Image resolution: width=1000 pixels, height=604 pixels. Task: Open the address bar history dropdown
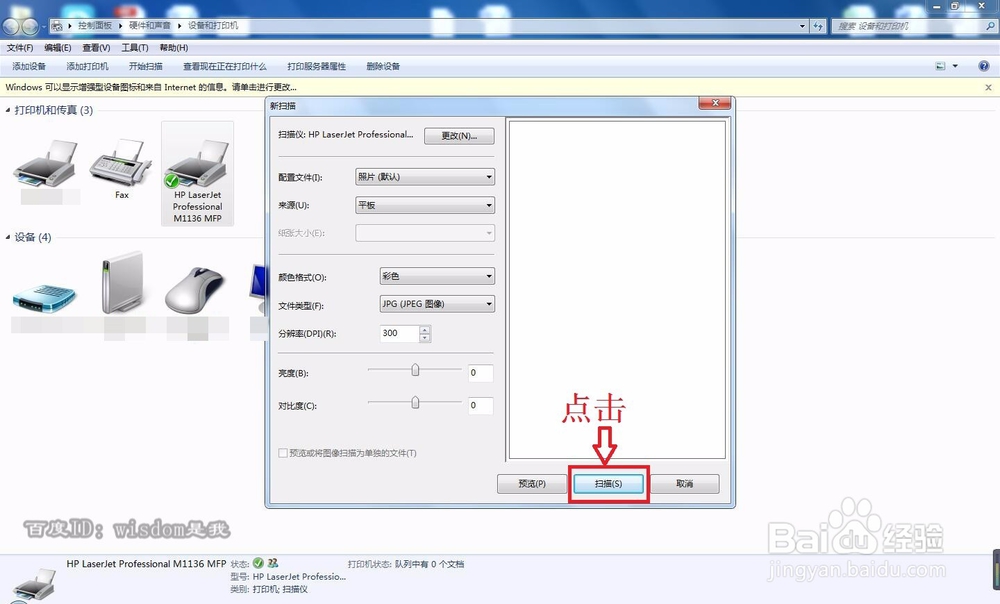click(802, 26)
